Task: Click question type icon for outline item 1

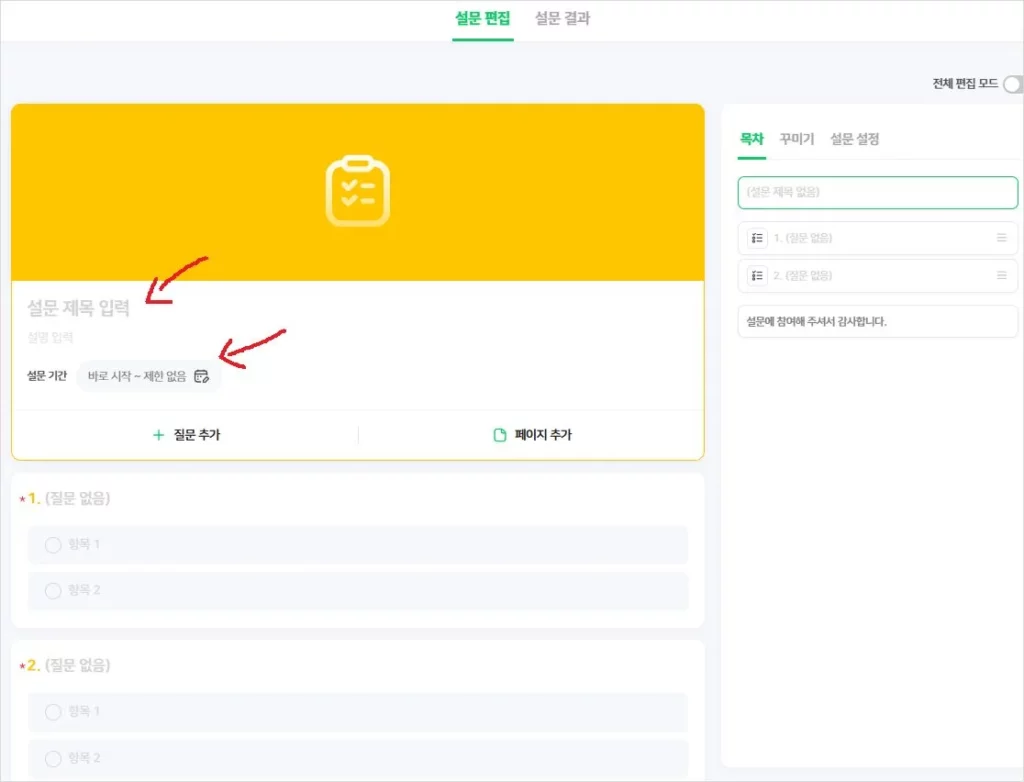Action: coord(757,238)
